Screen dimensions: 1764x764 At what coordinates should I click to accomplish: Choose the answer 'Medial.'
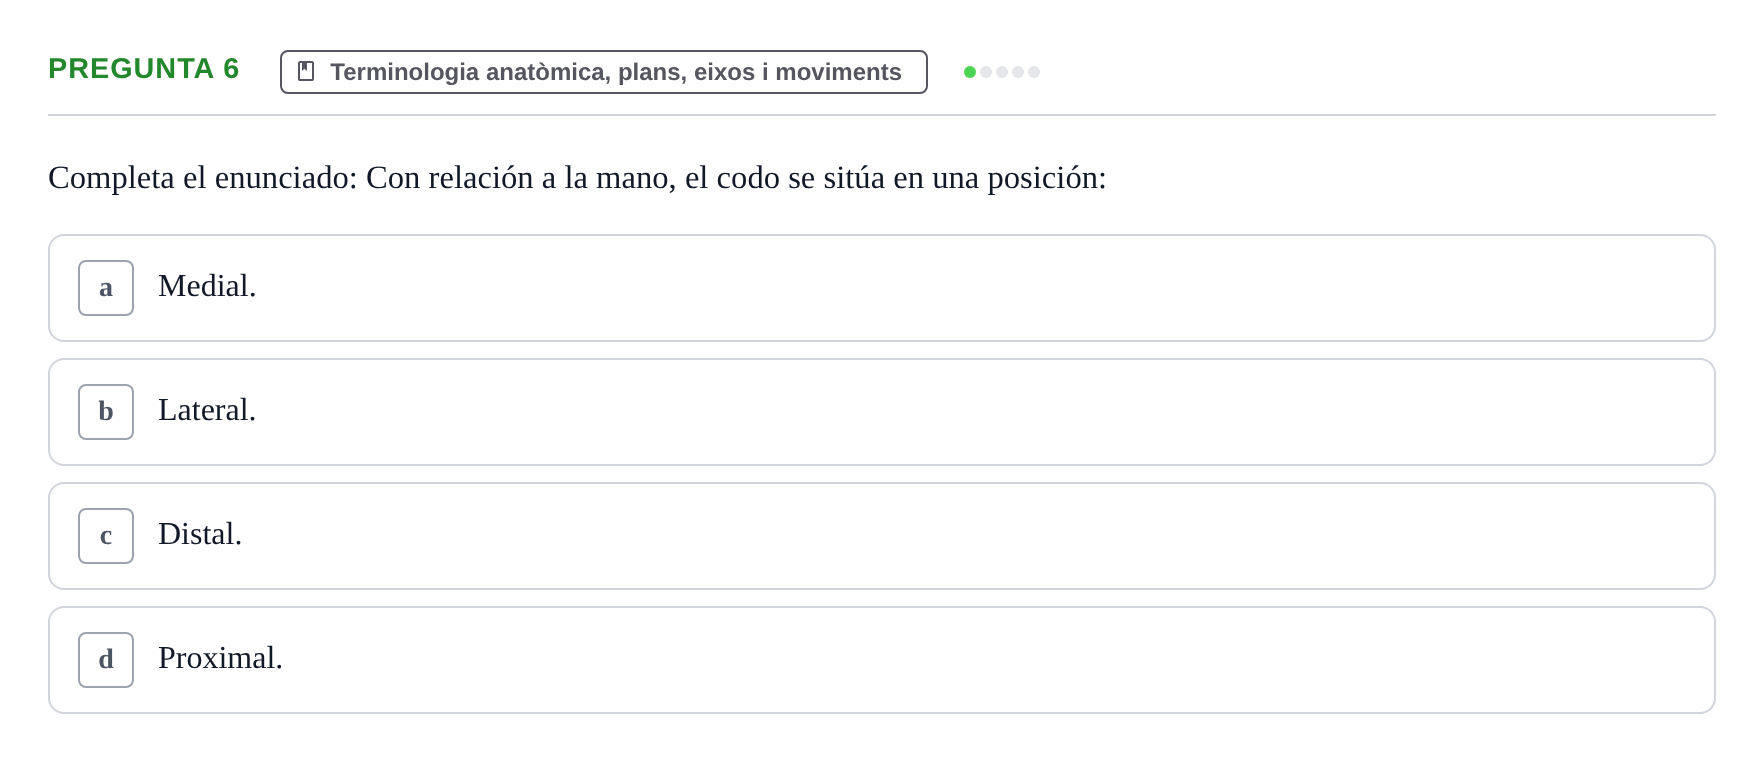point(207,286)
